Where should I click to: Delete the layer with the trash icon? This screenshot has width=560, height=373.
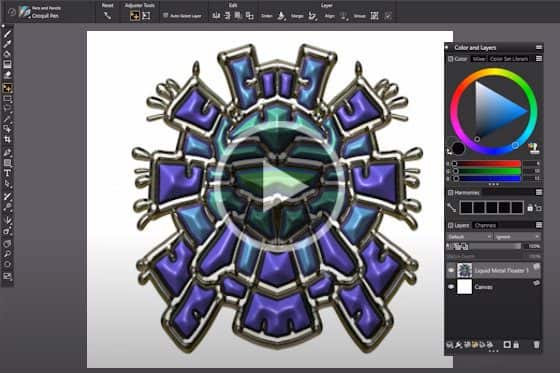[x=536, y=345]
